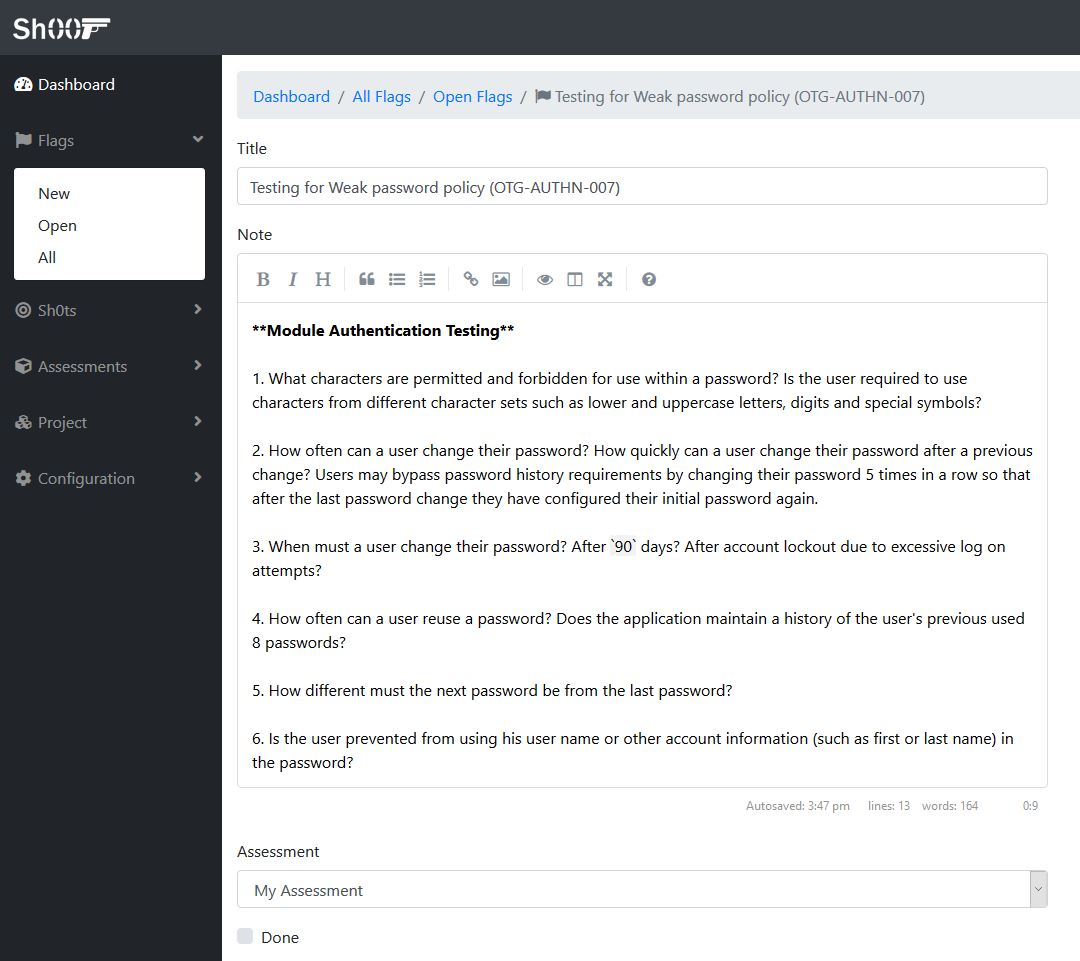Create a numbered list
The width and height of the screenshot is (1080, 961).
[x=427, y=279]
